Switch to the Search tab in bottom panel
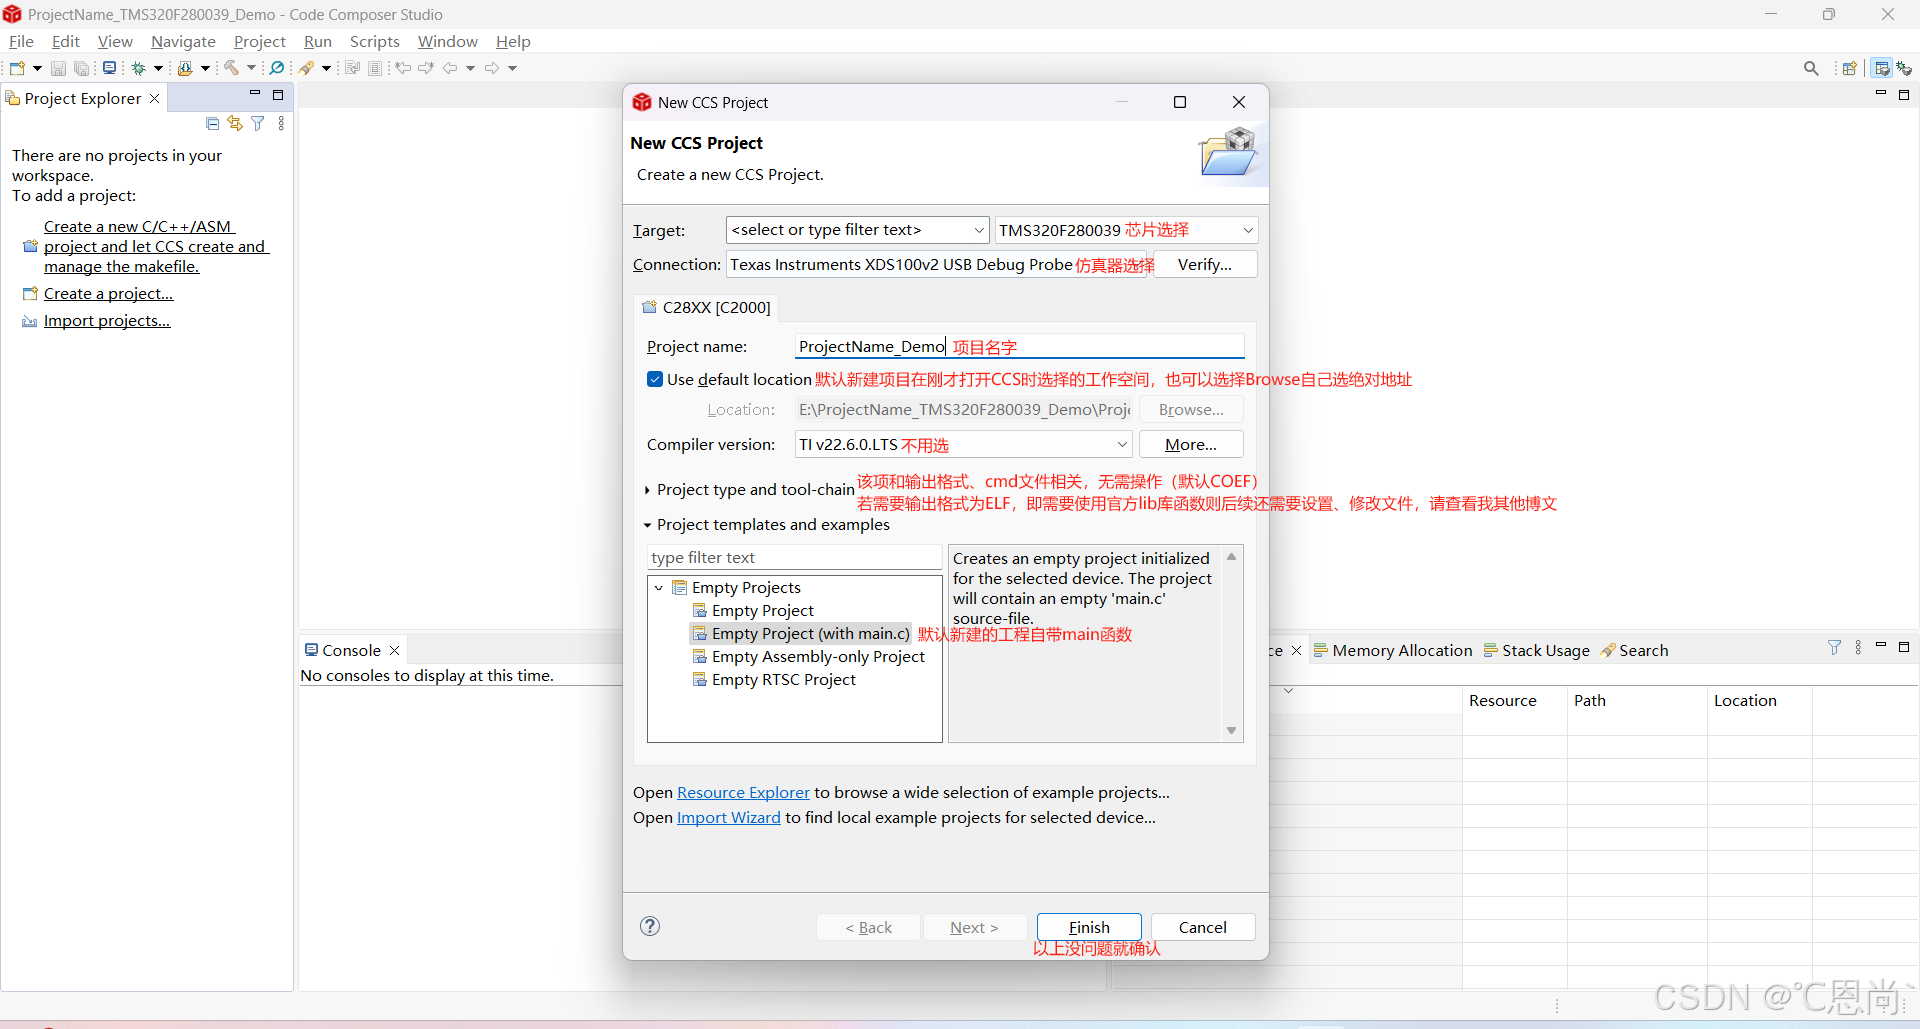The image size is (1920, 1029). tap(1634, 650)
